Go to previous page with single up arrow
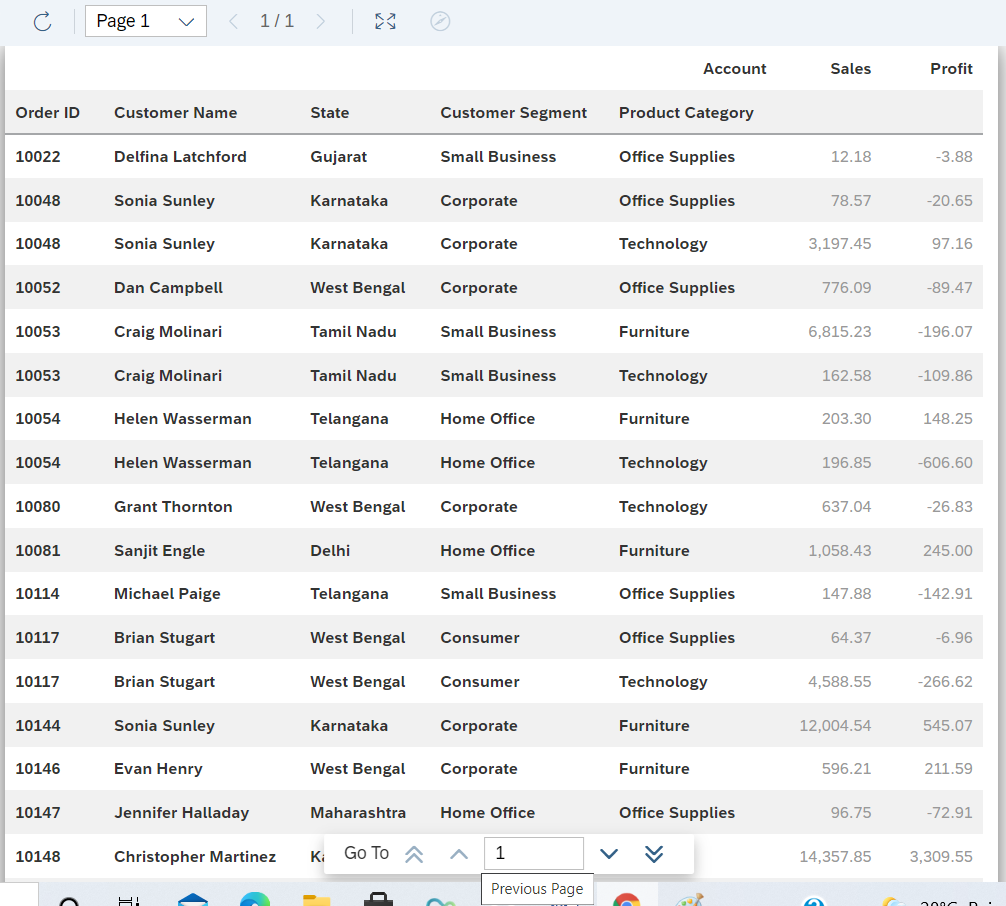The height and width of the screenshot is (906, 1006). point(459,854)
